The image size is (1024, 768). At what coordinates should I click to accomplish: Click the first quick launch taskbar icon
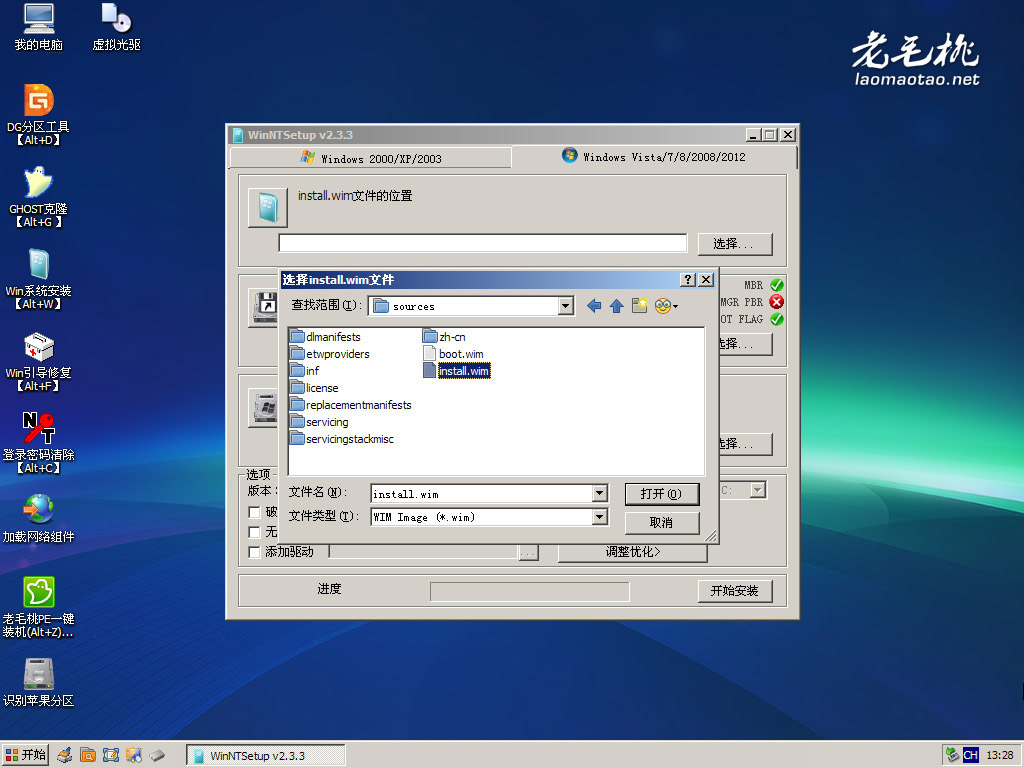point(64,756)
